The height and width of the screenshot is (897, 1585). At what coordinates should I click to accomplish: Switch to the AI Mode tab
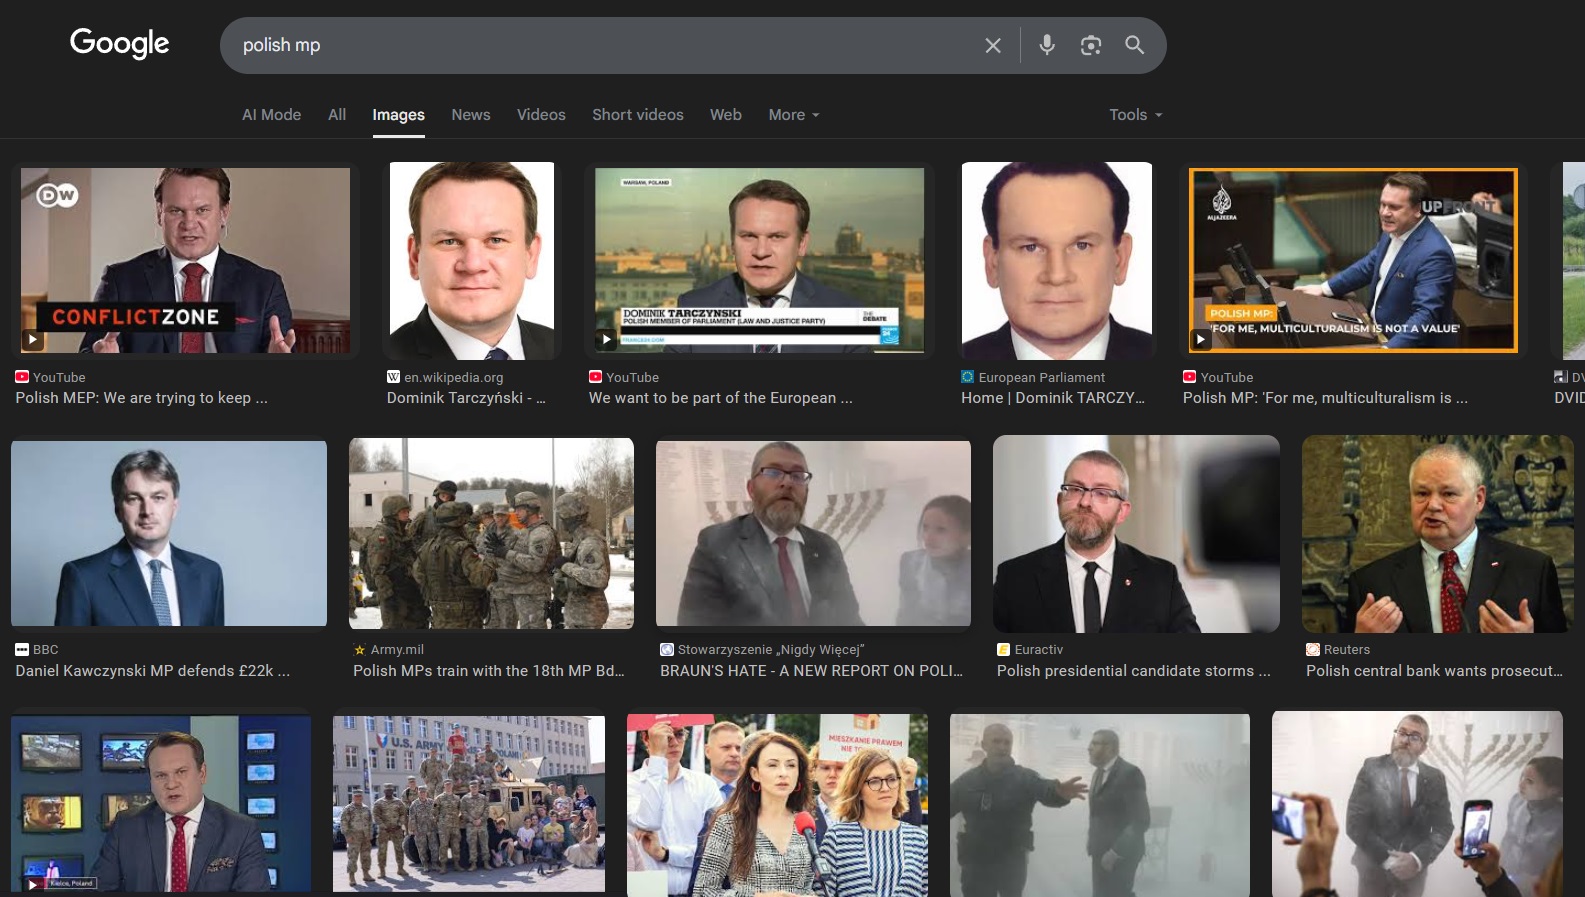pos(271,115)
